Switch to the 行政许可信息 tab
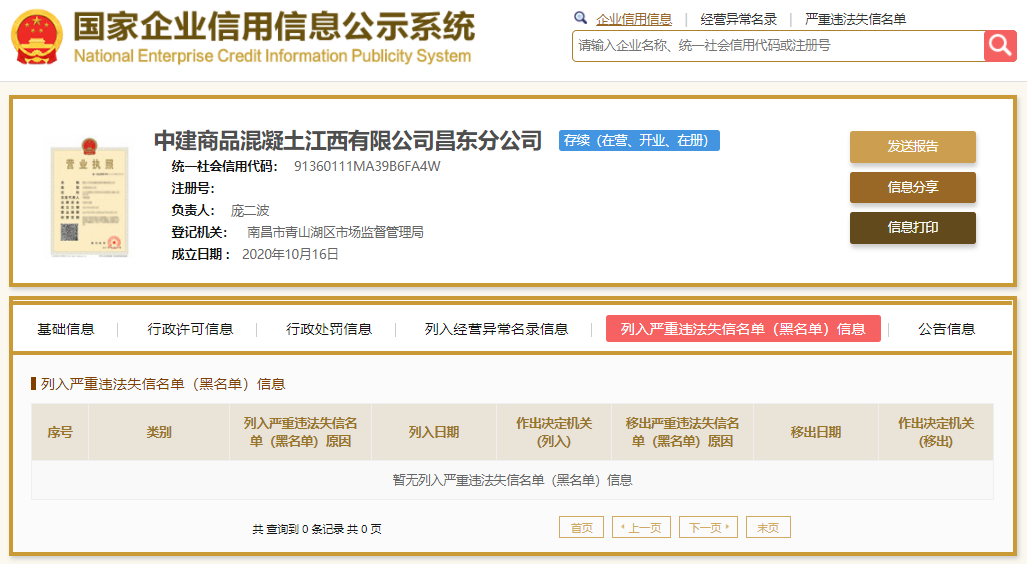The image size is (1027, 564). (190, 329)
